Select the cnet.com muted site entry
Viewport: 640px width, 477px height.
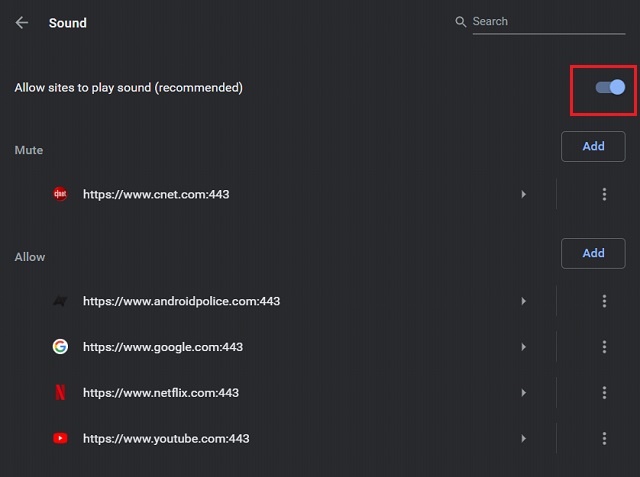156,194
